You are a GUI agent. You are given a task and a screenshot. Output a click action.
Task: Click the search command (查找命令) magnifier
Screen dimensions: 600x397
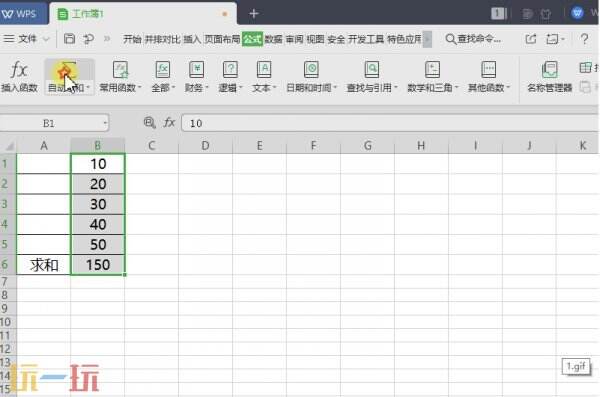[451, 39]
